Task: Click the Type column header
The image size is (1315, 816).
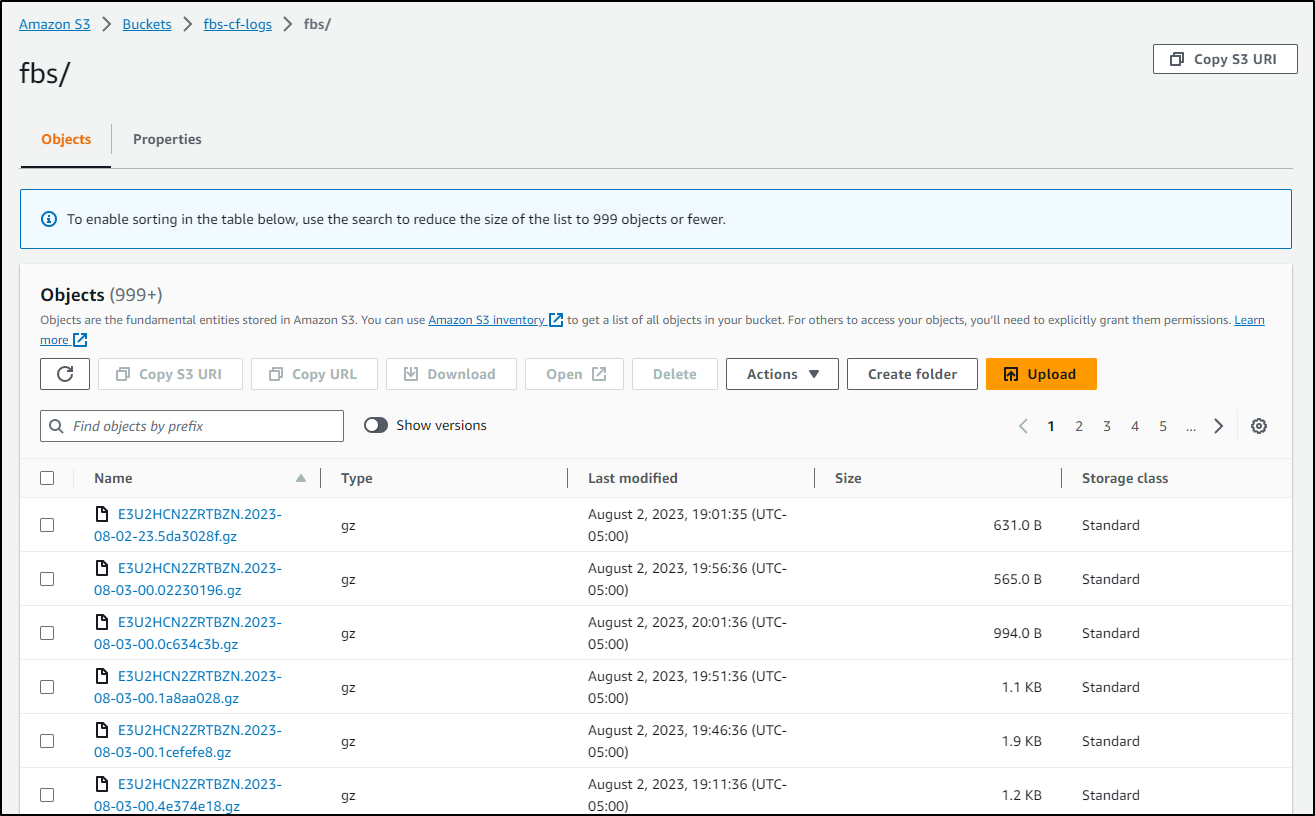Action: pyautogui.click(x=357, y=478)
